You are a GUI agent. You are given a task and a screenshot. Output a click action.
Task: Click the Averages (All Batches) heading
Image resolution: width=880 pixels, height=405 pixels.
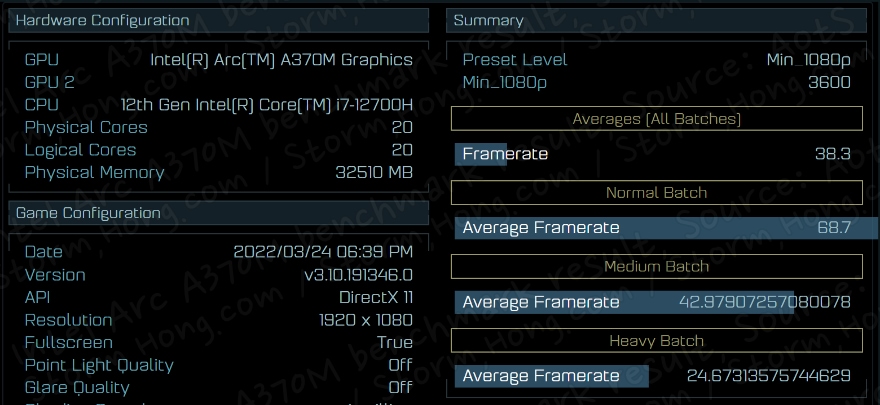[657, 119]
